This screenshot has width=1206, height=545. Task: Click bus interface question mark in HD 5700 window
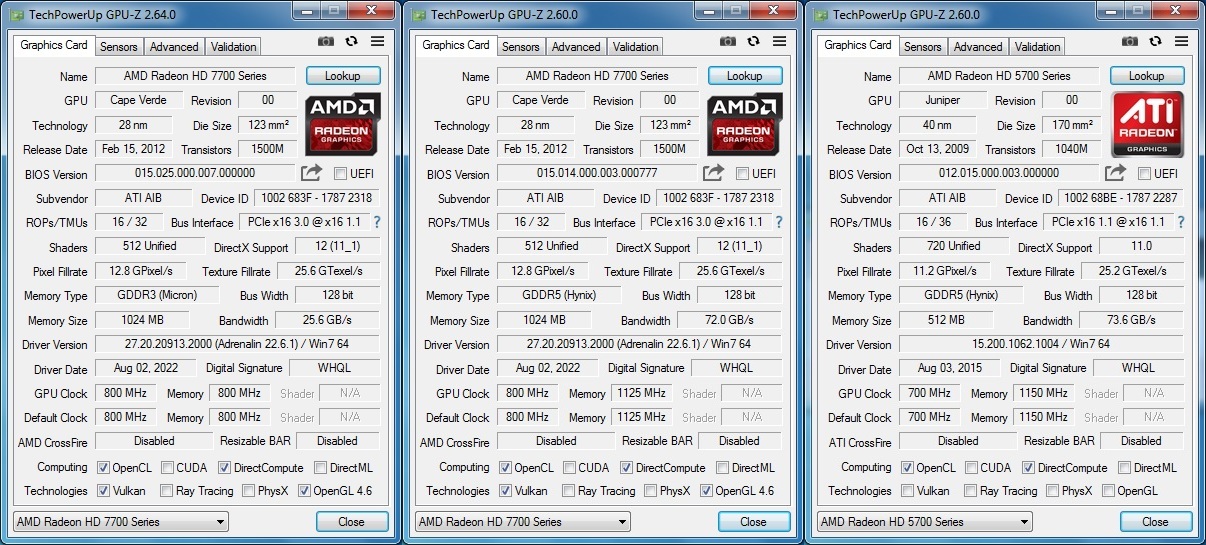pyautogui.click(x=1181, y=222)
